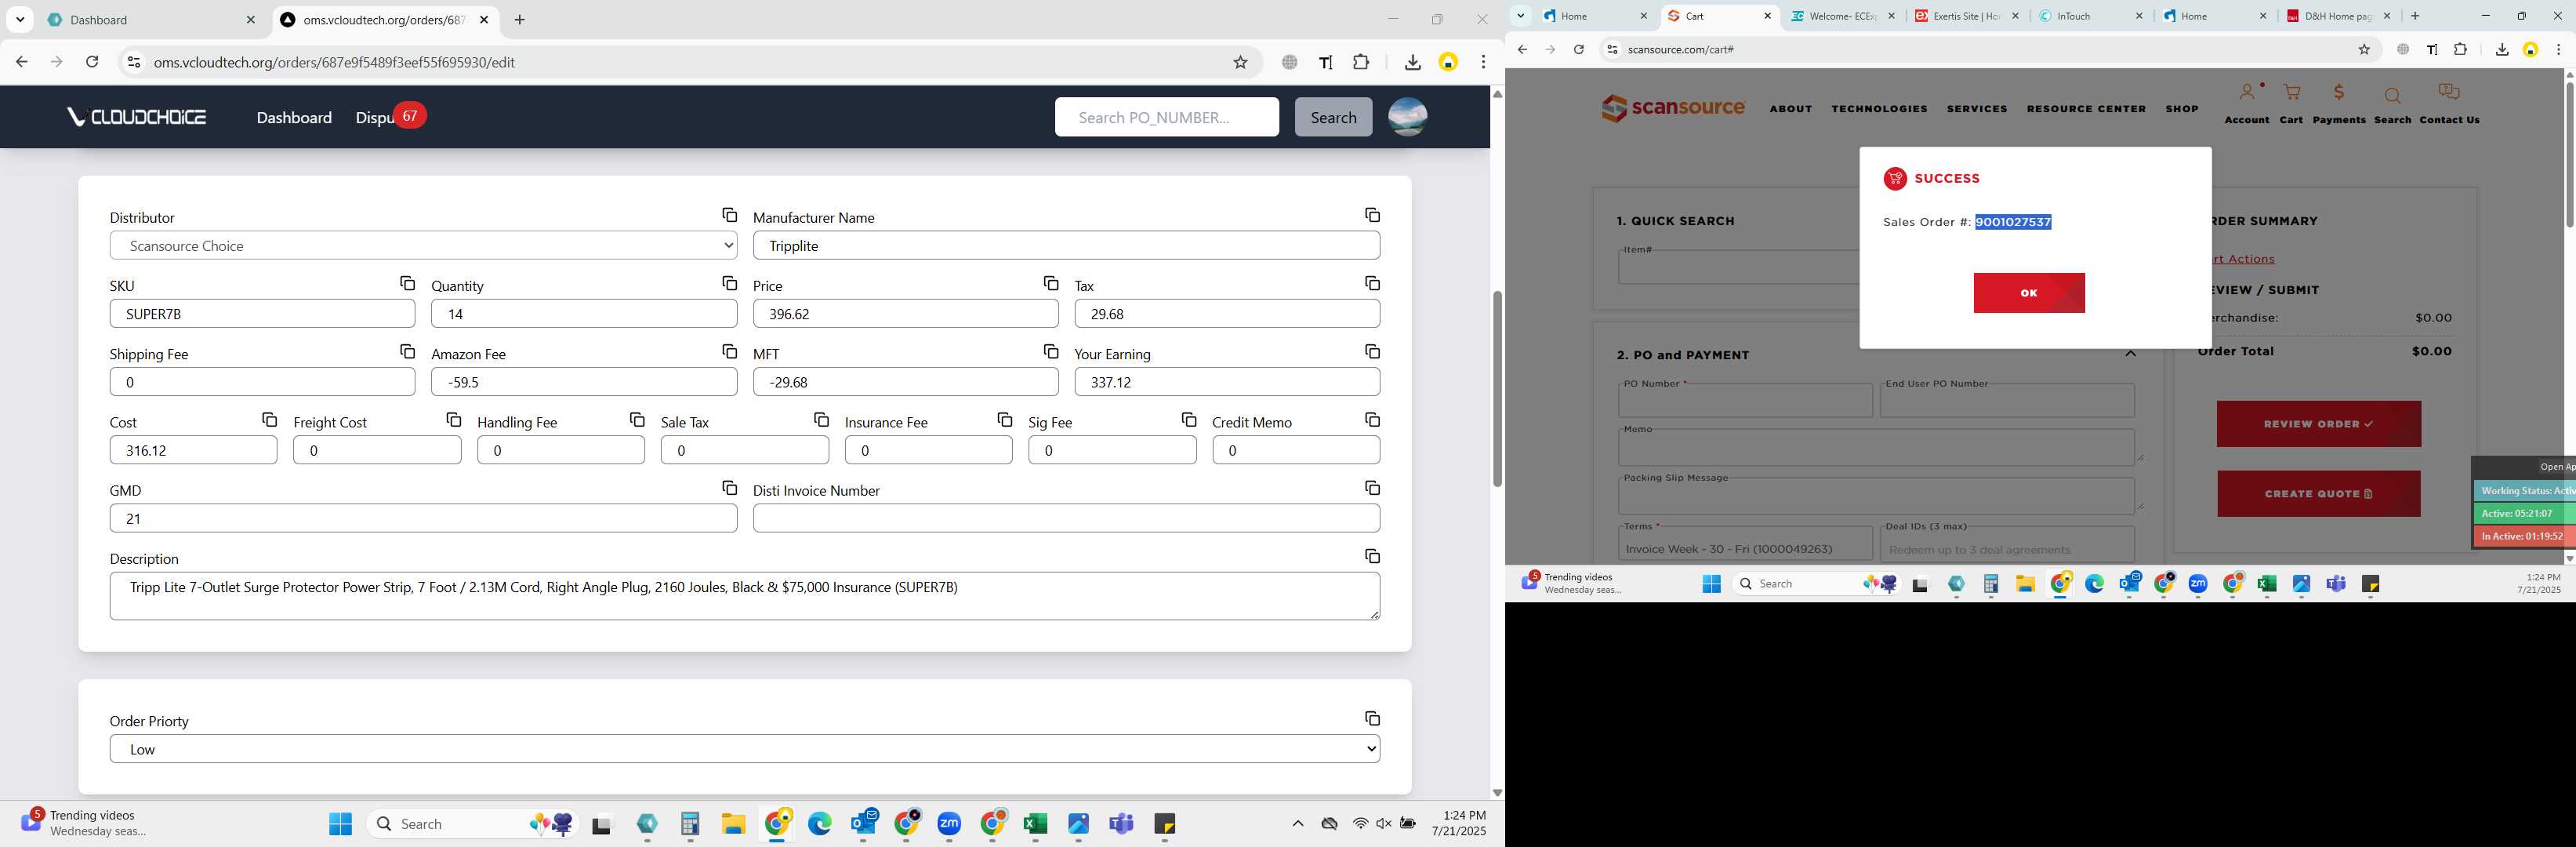This screenshot has height=847, width=2576.
Task: Copy the Cost field value
Action: [x=269, y=419]
